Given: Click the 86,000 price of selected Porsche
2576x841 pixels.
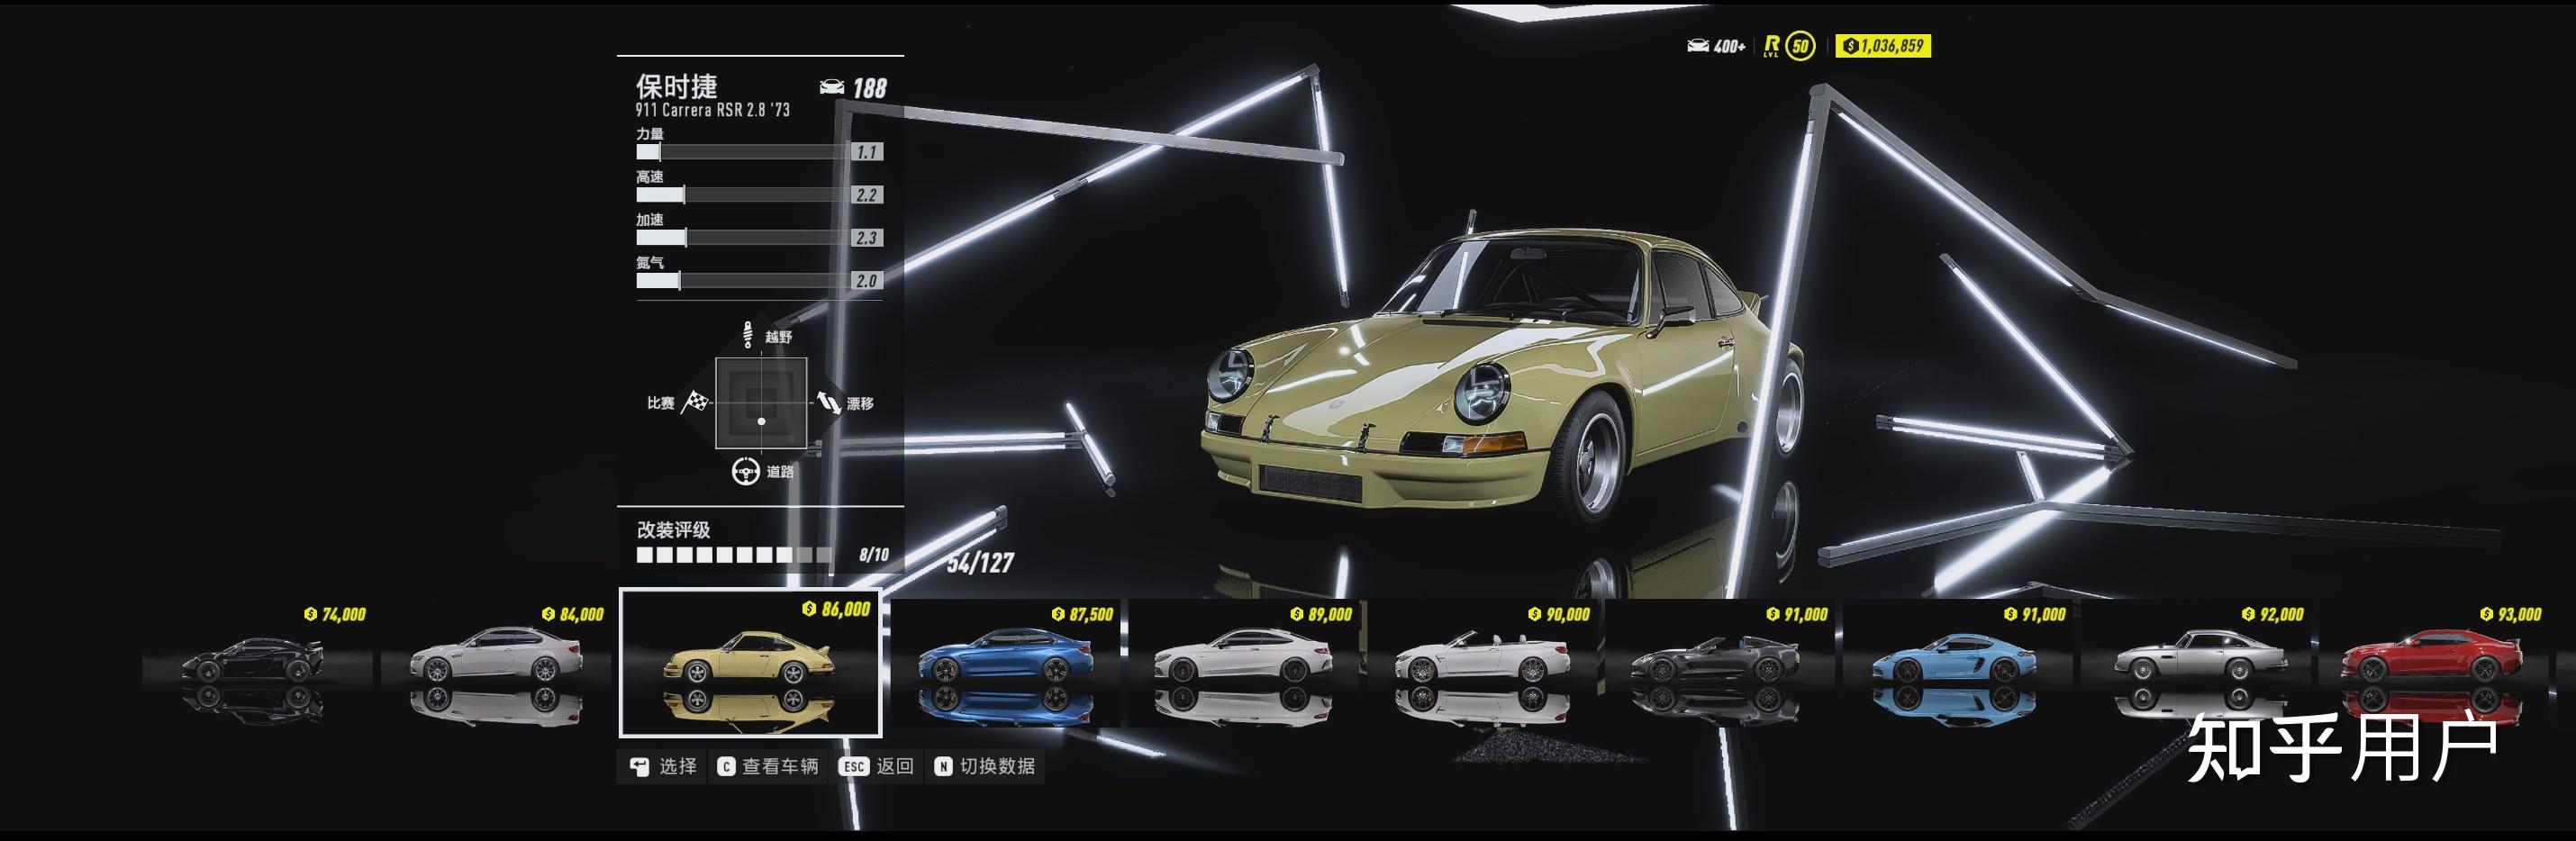Looking at the screenshot, I should click(x=837, y=609).
